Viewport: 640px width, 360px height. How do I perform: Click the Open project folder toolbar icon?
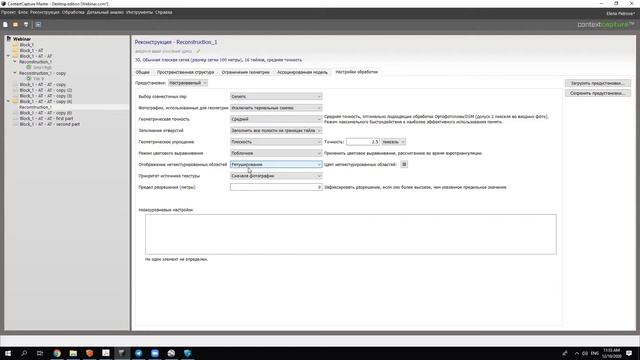point(16,24)
